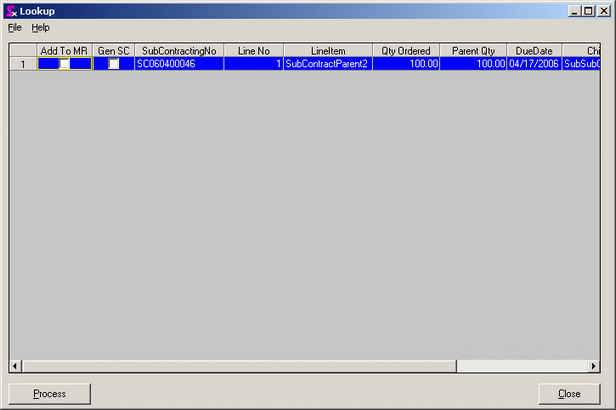Click the horizontal scrollbar left arrow
This screenshot has width=616, height=410.
[x=15, y=367]
